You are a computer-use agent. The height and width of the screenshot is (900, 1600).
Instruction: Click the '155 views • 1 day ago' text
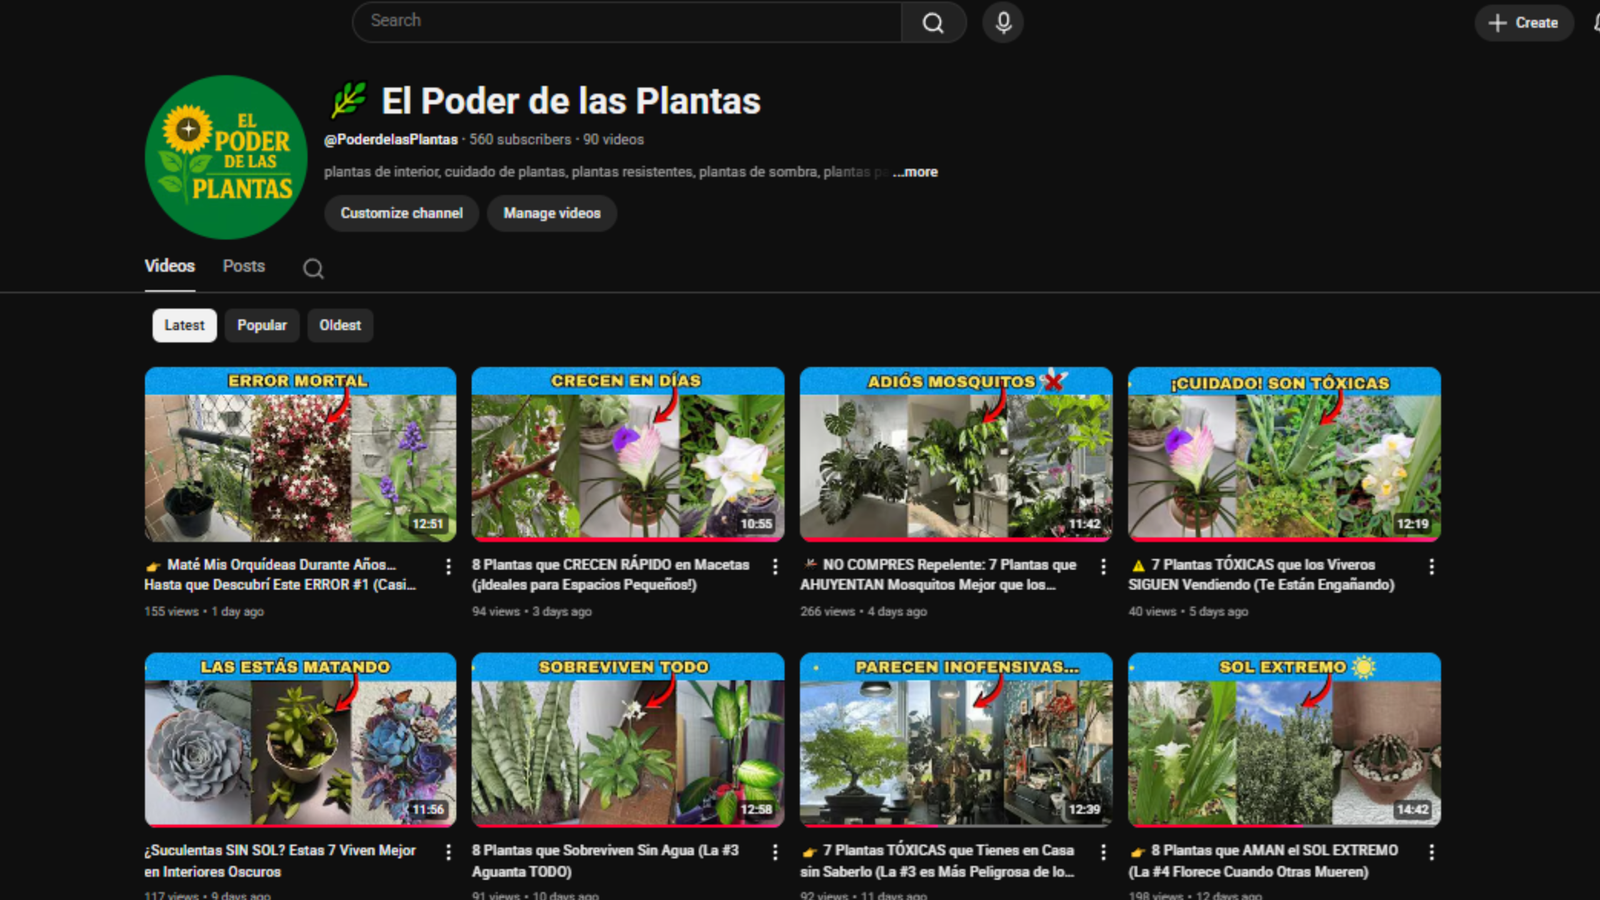[x=204, y=611]
